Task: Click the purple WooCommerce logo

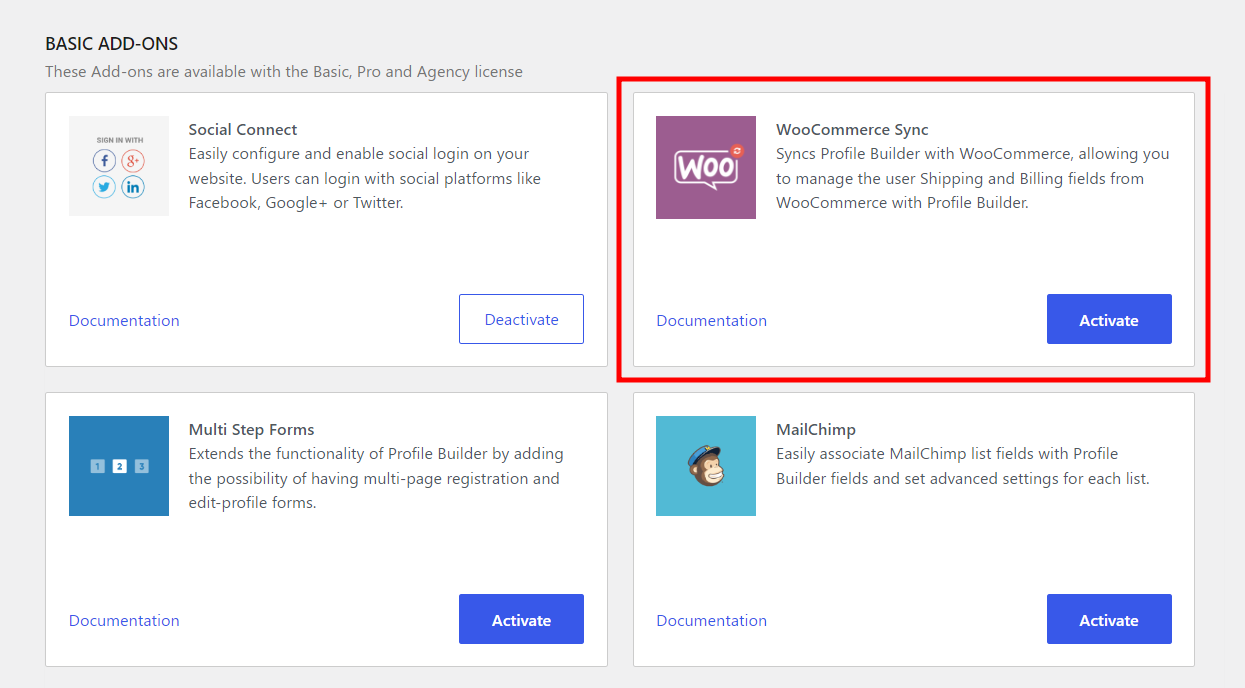Action: coord(706,167)
